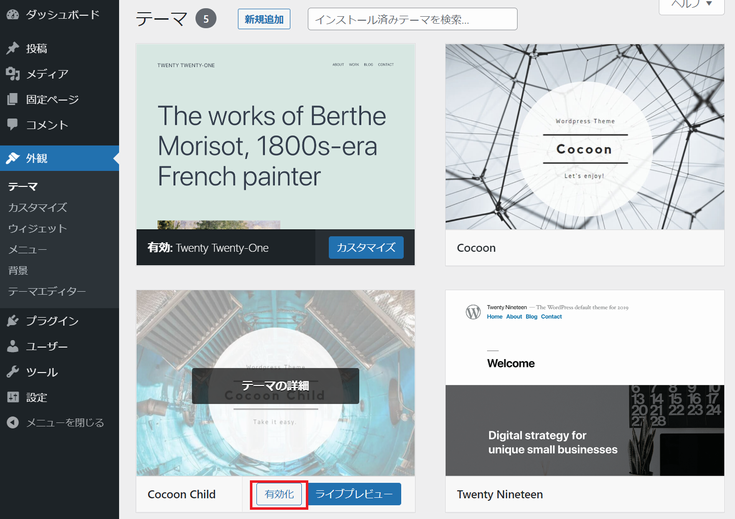Click the page icon beside 固定ページ
The height and width of the screenshot is (519, 735).
12,100
